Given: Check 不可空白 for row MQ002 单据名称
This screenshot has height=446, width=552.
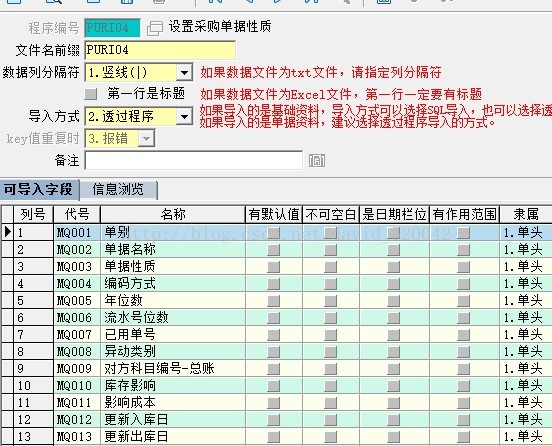Looking at the screenshot, I should point(331,250).
